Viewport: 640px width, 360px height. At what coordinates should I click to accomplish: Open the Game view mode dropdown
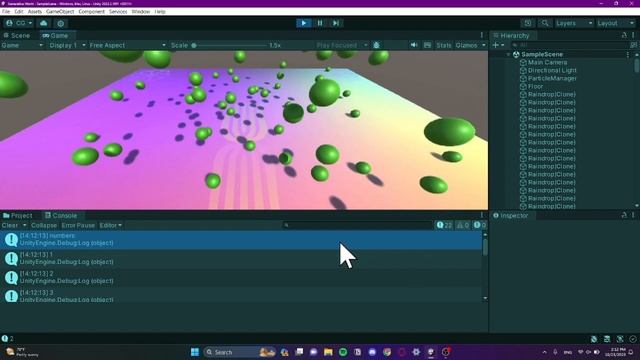[x=22, y=45]
